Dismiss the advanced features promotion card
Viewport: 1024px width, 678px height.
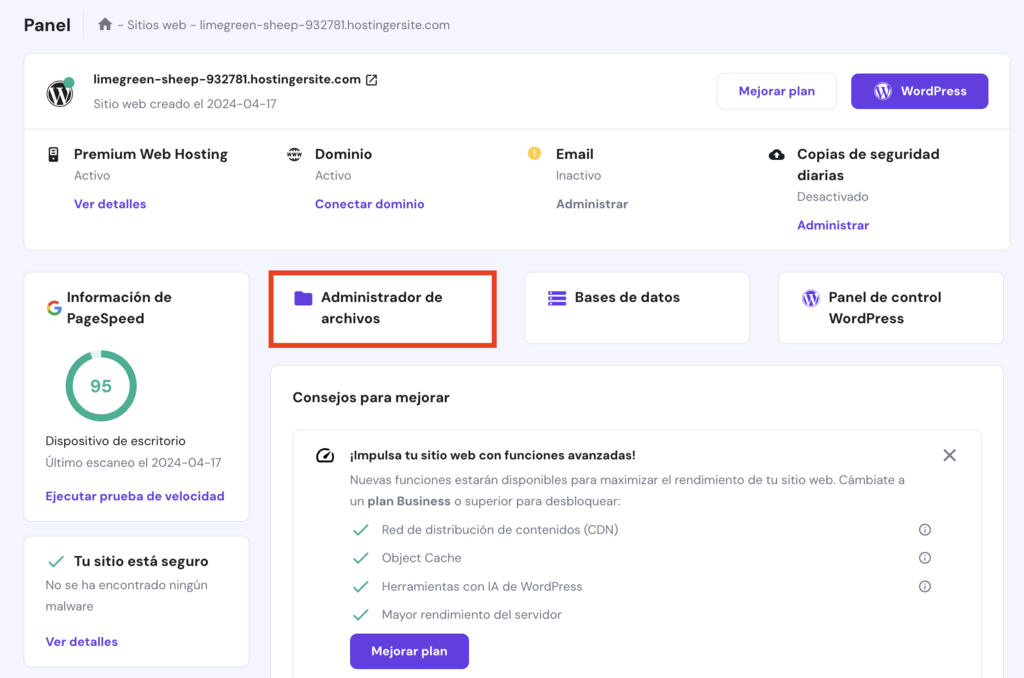coord(949,454)
